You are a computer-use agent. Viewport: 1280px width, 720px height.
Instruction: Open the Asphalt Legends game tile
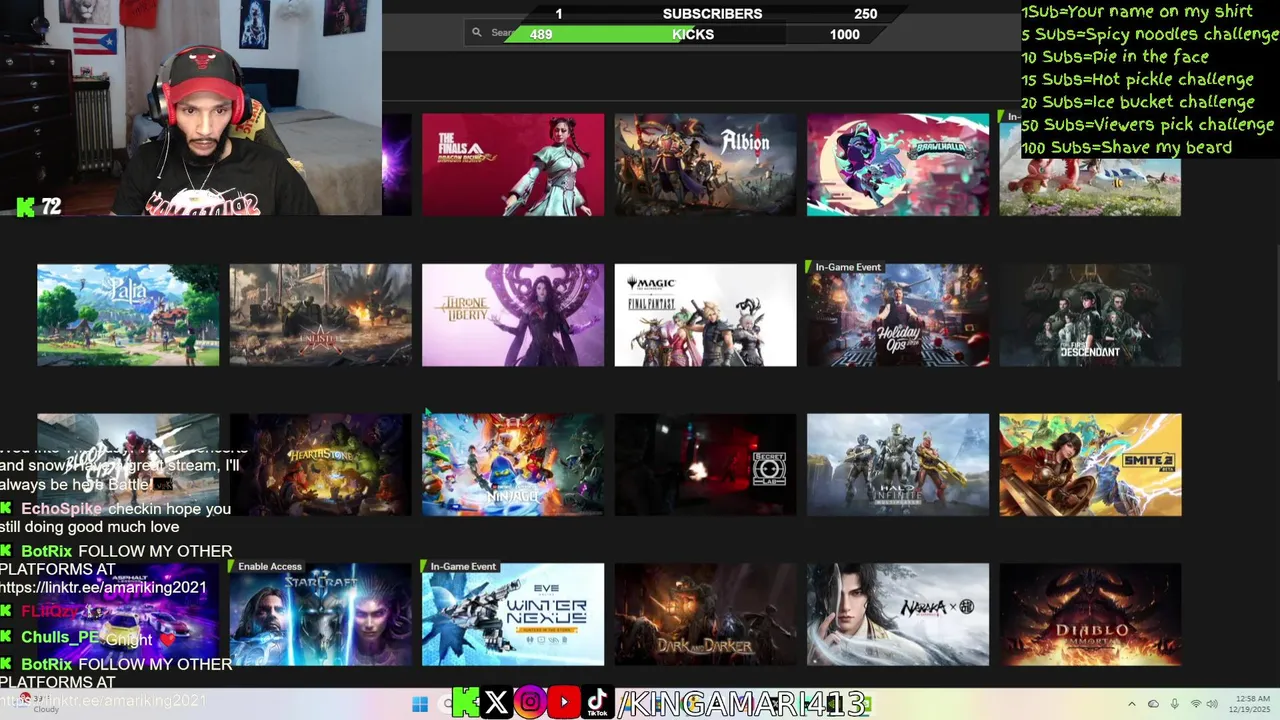(x=128, y=615)
